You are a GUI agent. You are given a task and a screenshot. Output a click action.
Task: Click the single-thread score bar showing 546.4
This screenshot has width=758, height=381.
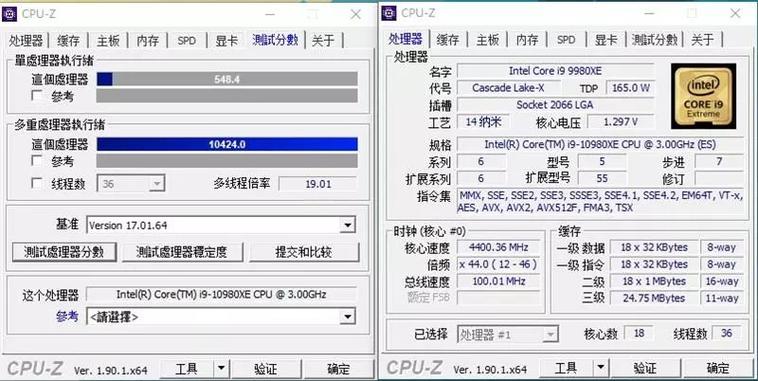227,79
